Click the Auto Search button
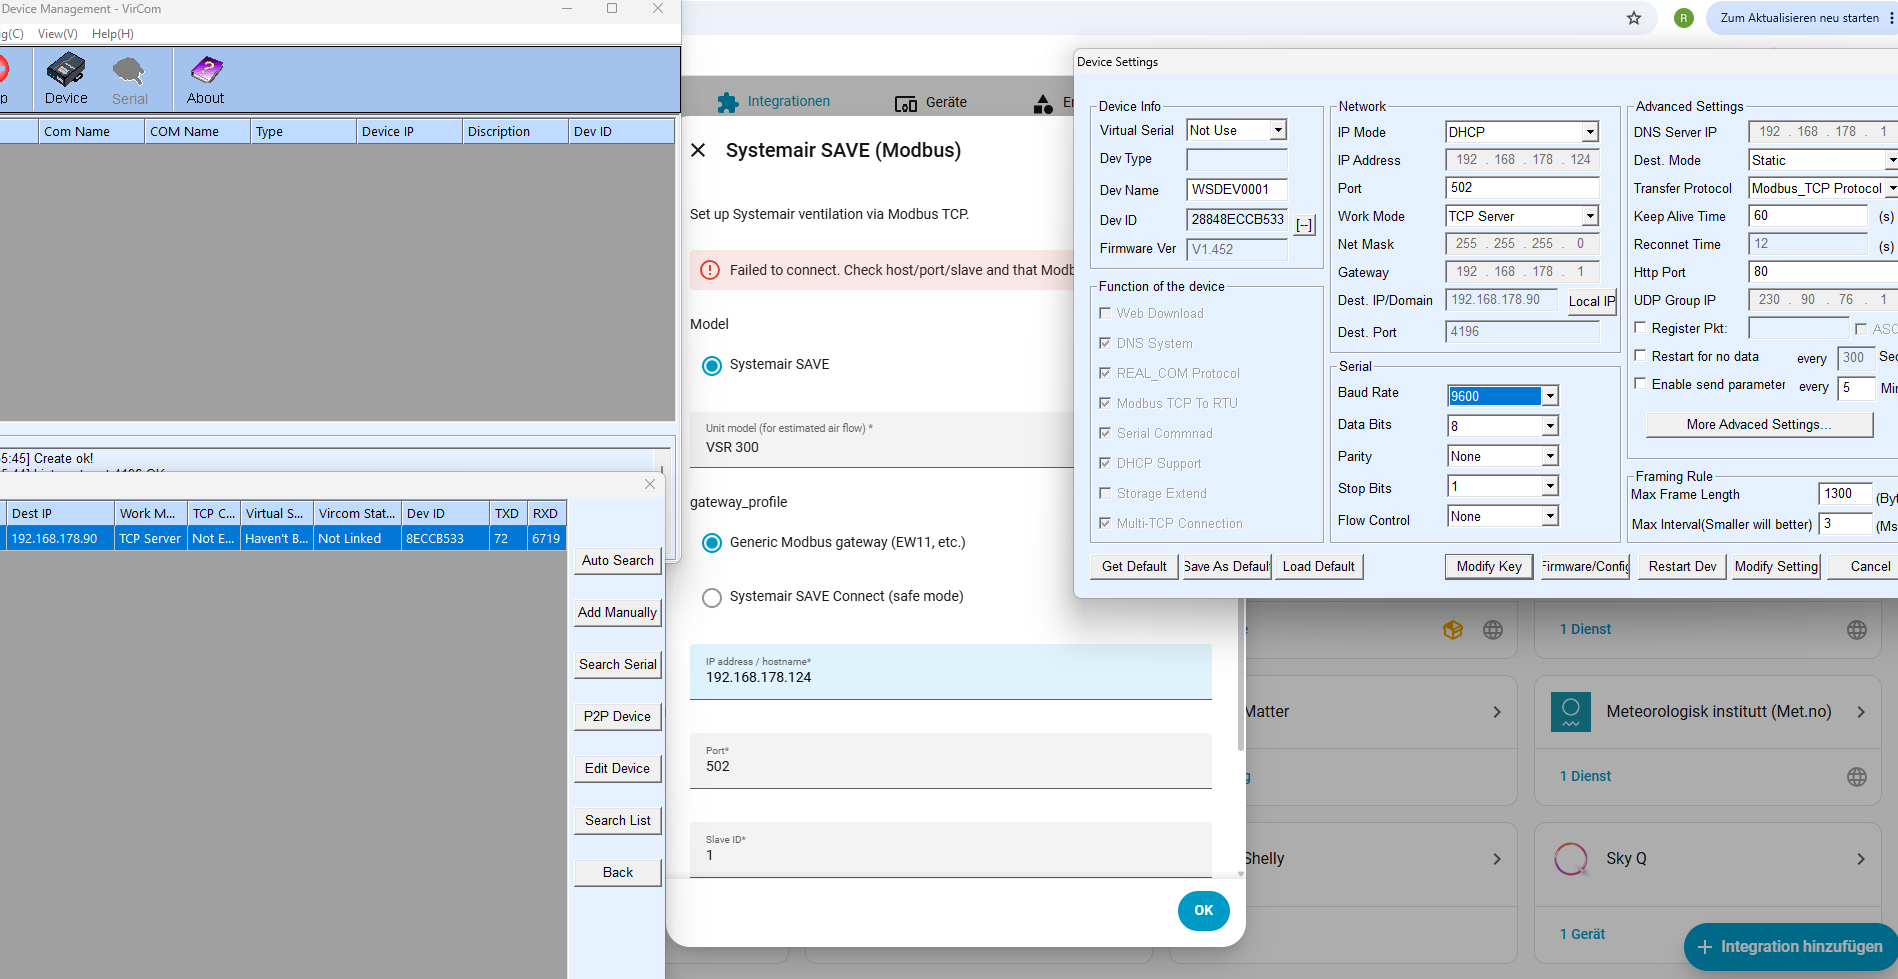This screenshot has height=979, width=1898. tap(618, 561)
